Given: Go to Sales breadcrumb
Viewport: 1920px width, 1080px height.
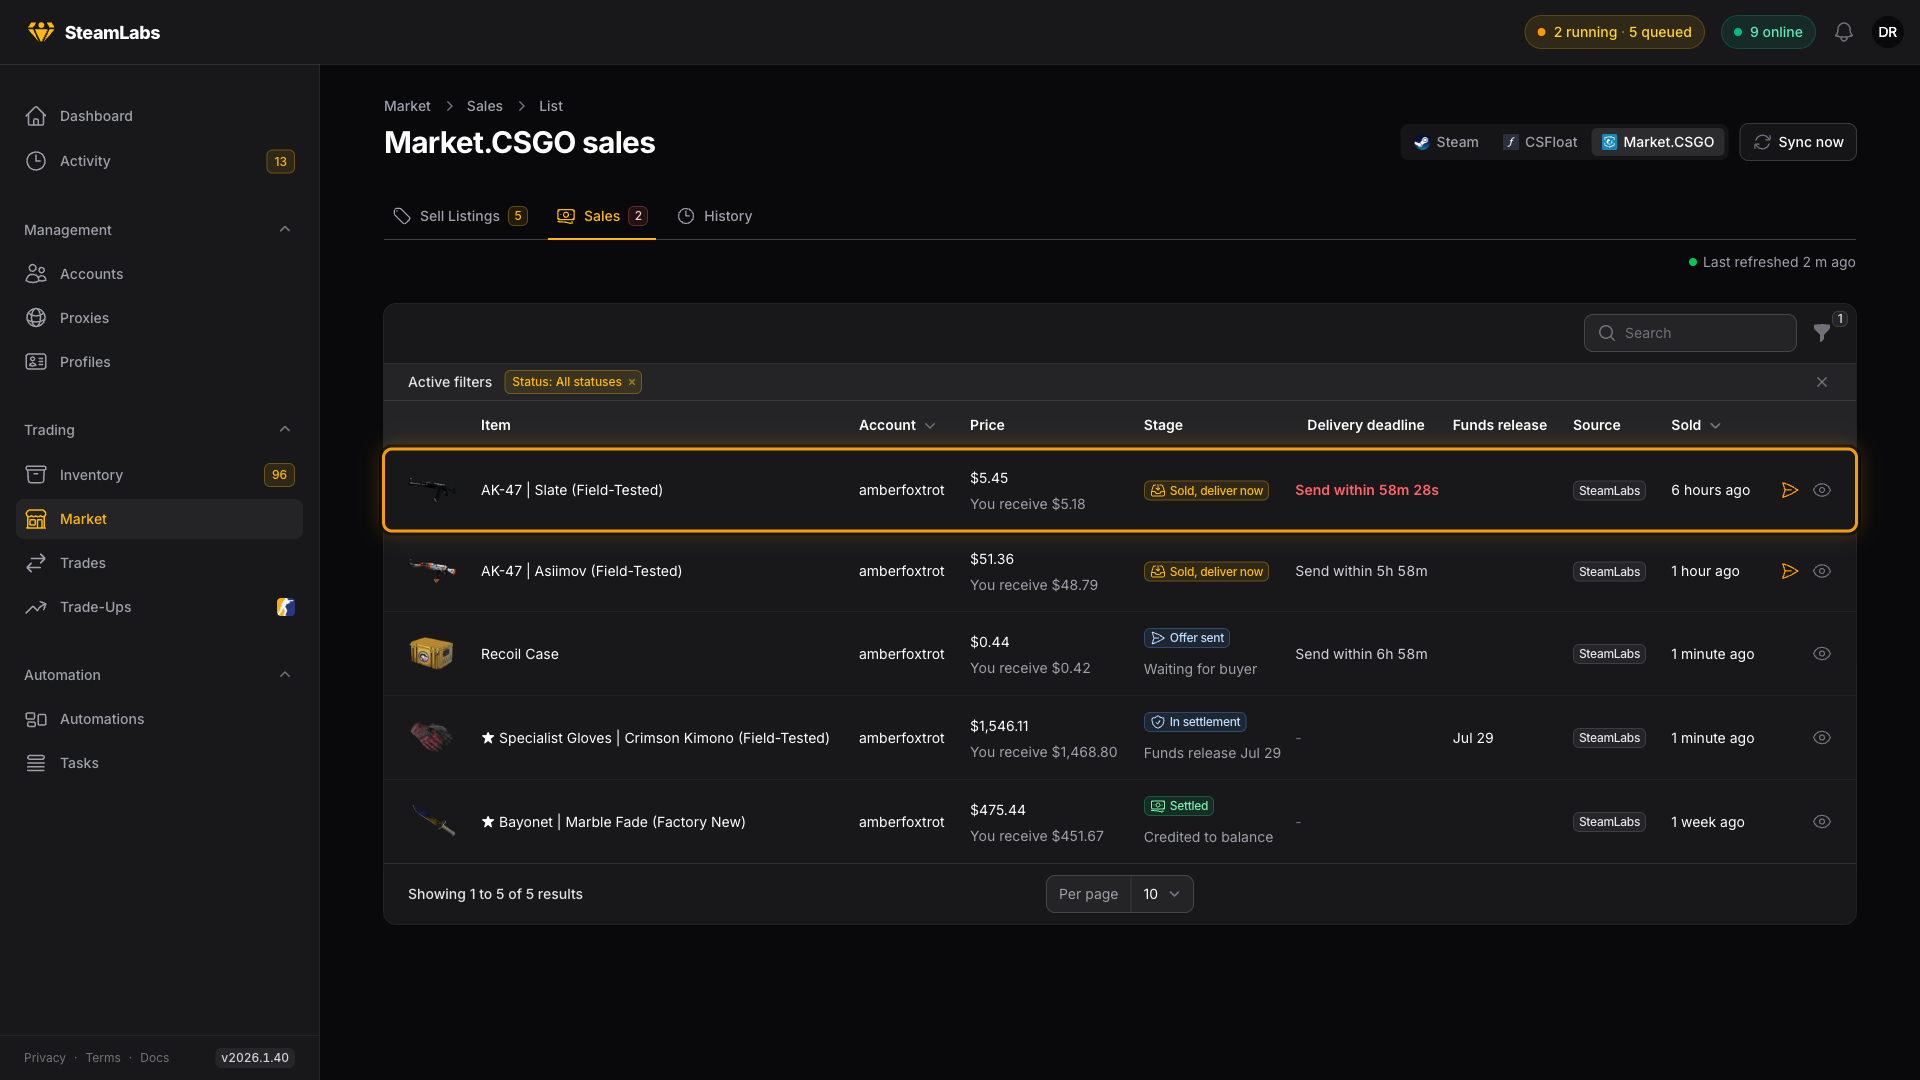Looking at the screenshot, I should (x=485, y=106).
